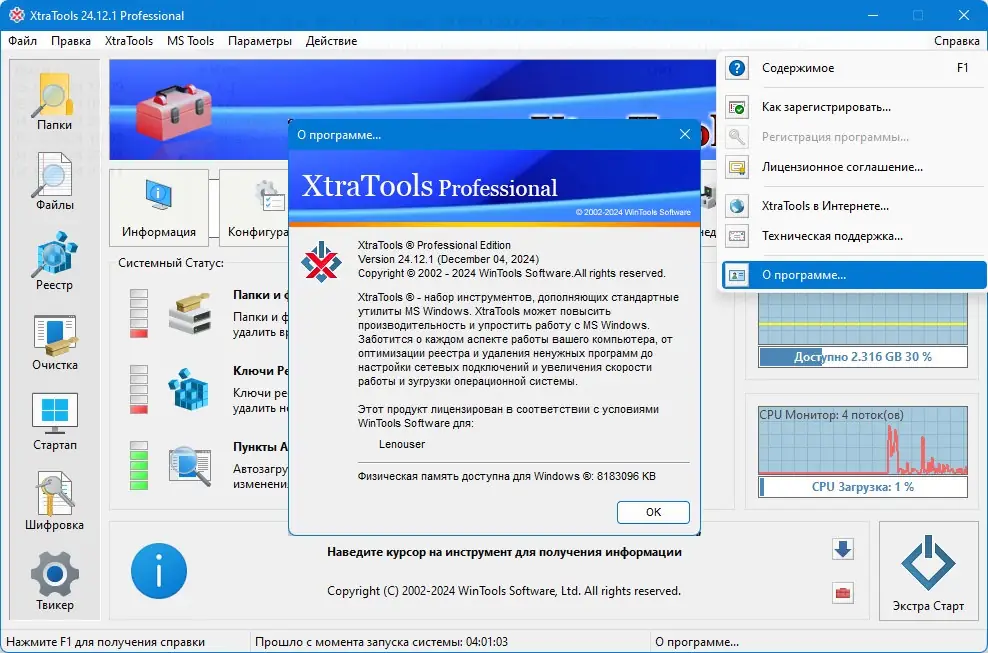Choose Как зарегистрировать... menu entry
Screen dimensions: 988x653
[x=854, y=107]
